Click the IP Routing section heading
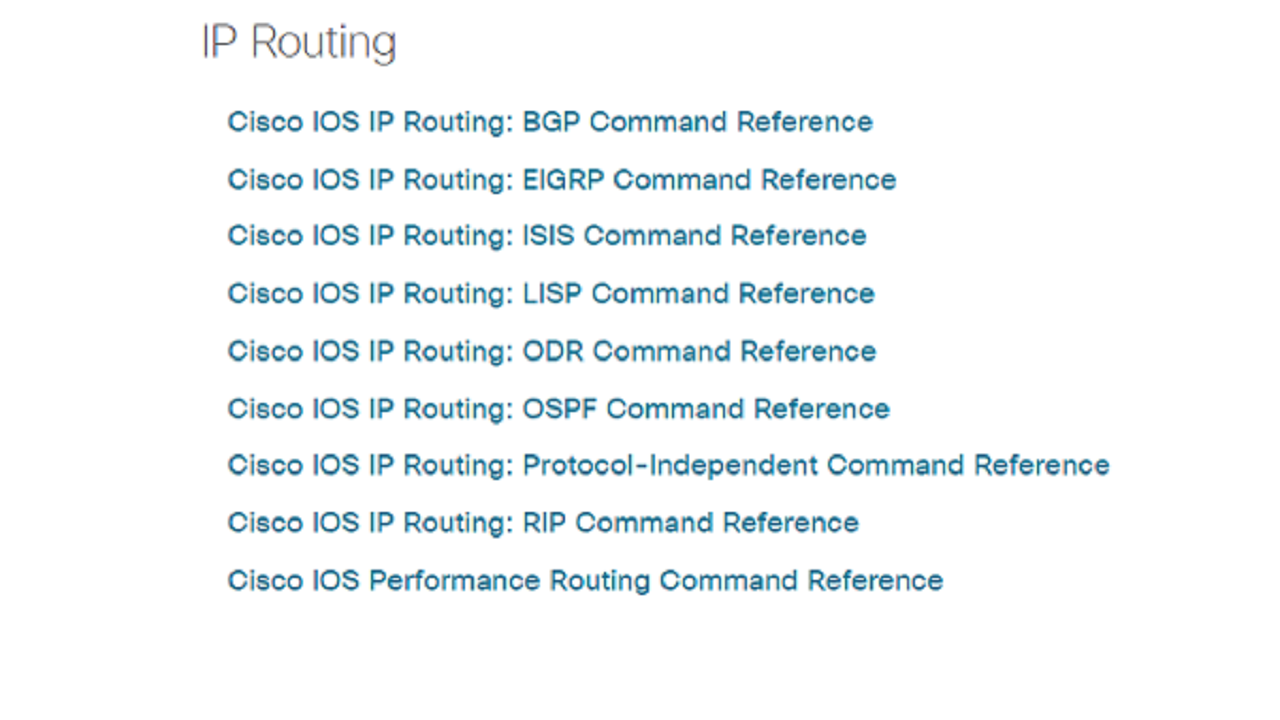Viewport: 1280px width, 720px height. pos(299,43)
